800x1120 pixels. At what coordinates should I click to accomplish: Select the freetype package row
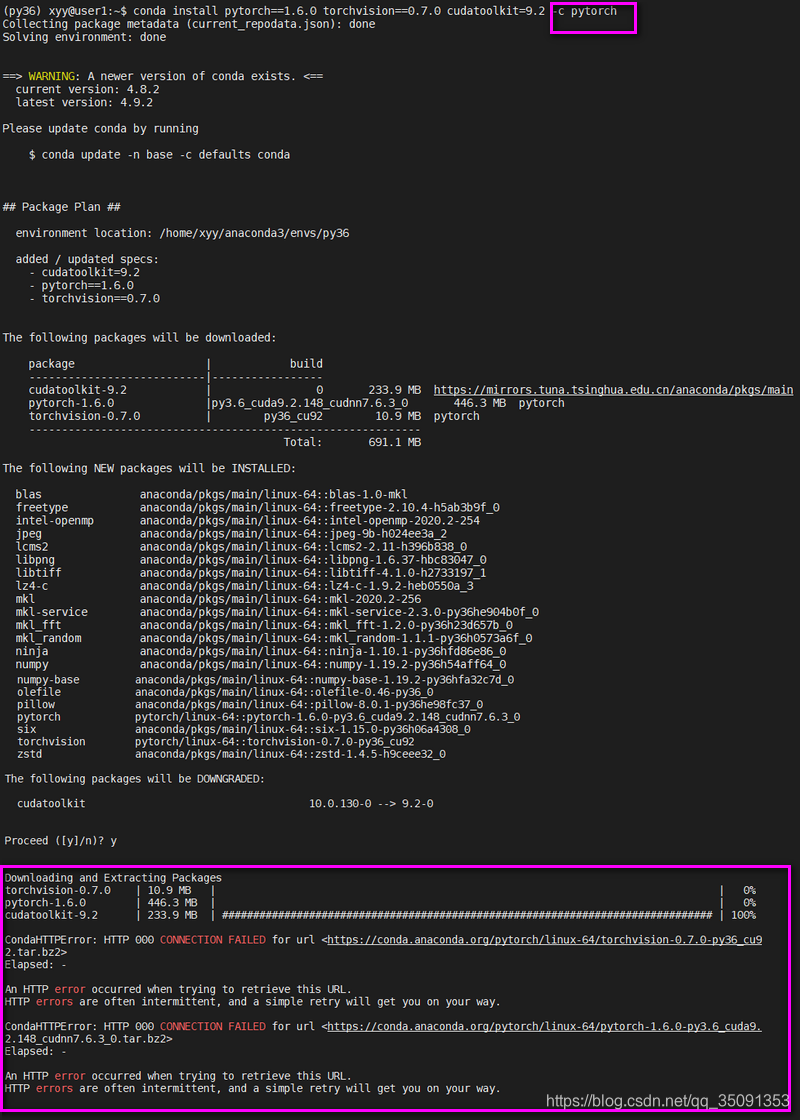[257, 507]
